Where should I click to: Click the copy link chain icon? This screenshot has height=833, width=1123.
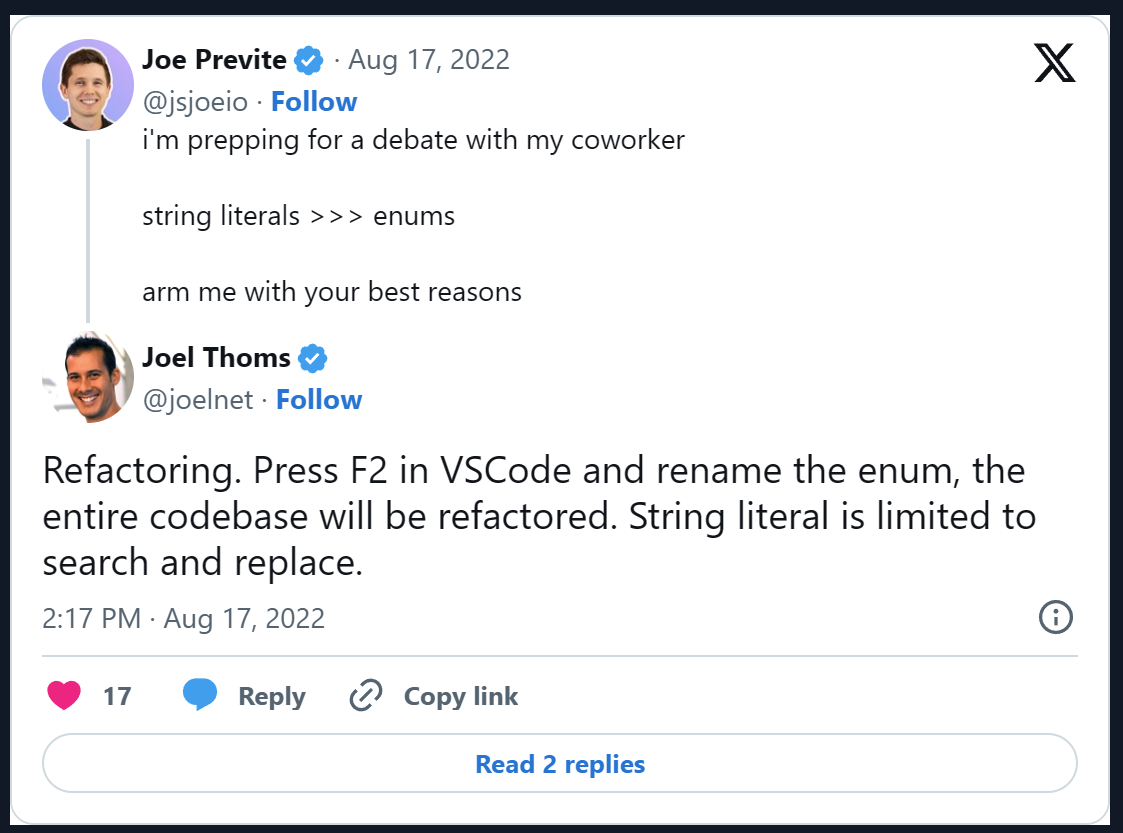coord(366,696)
